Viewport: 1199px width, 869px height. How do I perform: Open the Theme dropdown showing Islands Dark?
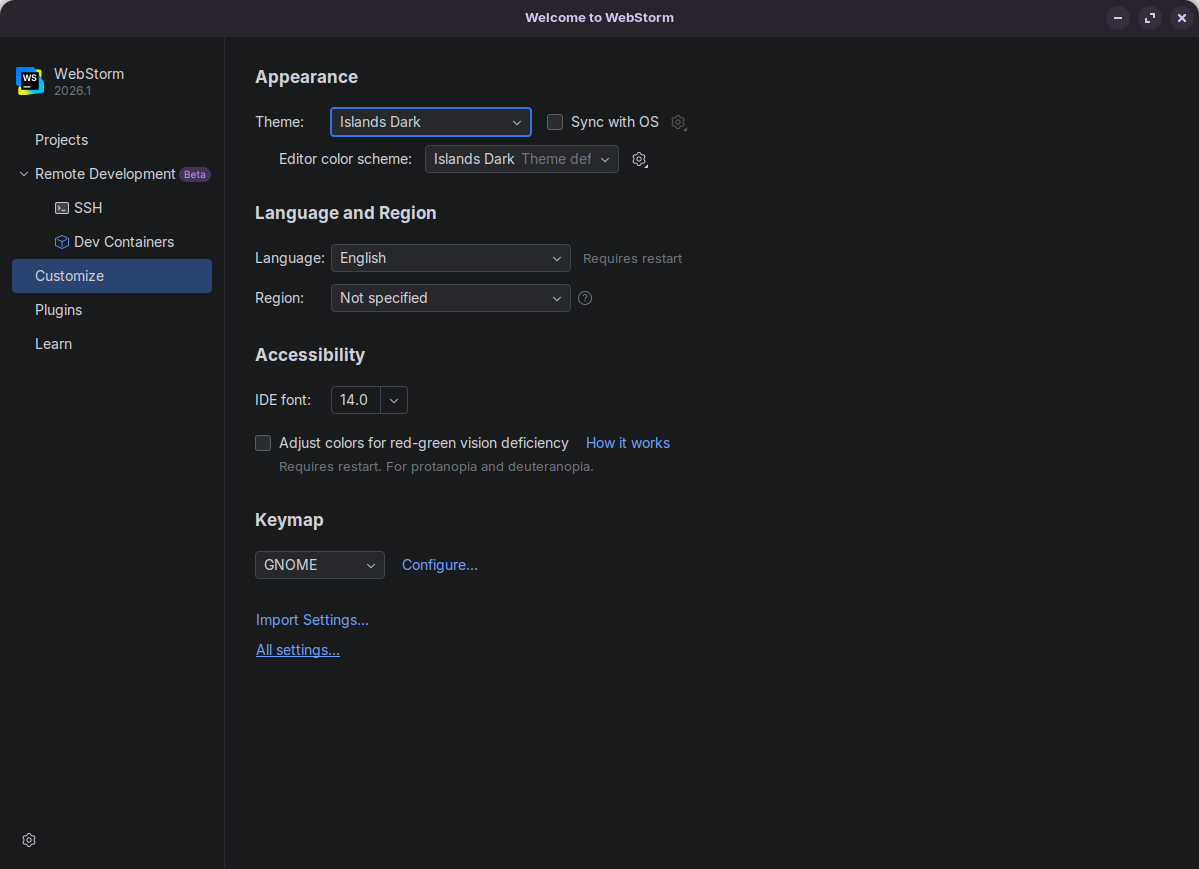[430, 122]
